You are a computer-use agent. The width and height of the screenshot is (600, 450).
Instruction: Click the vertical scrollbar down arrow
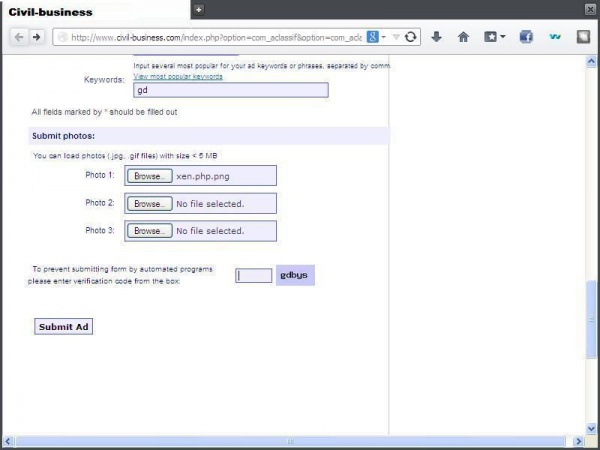point(591,428)
